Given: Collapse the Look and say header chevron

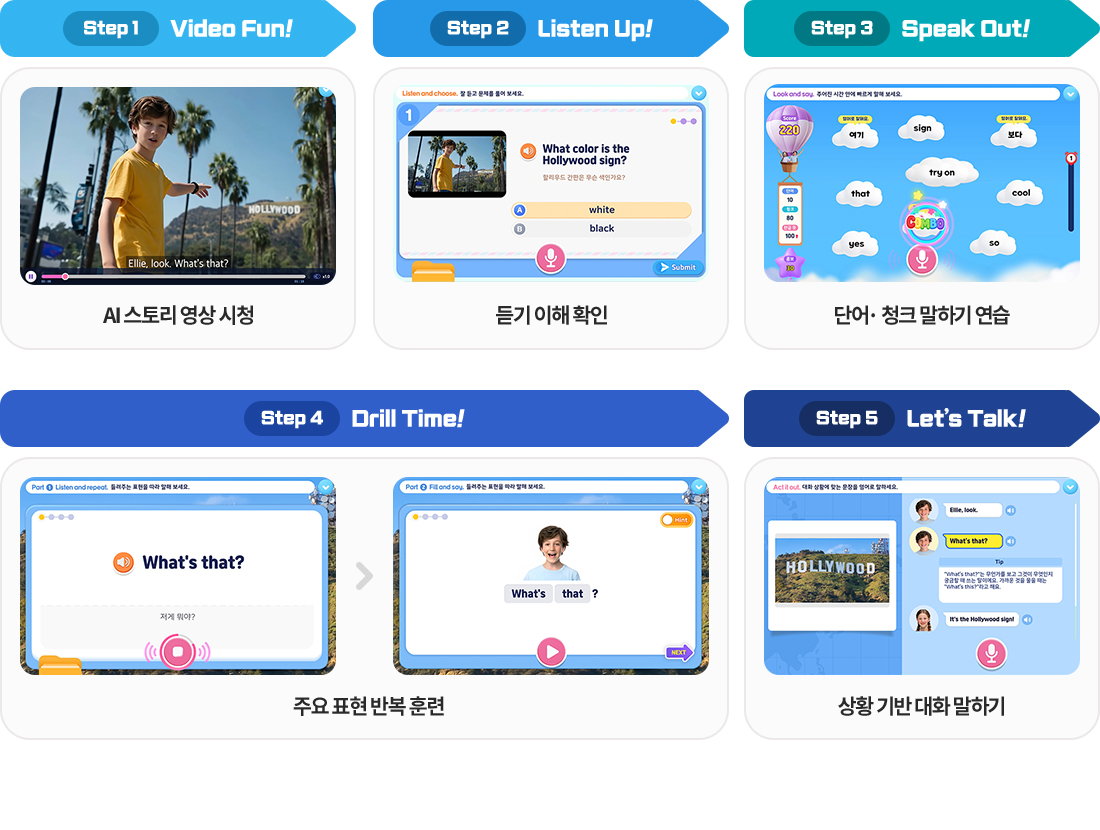Looking at the screenshot, I should [1070, 94].
